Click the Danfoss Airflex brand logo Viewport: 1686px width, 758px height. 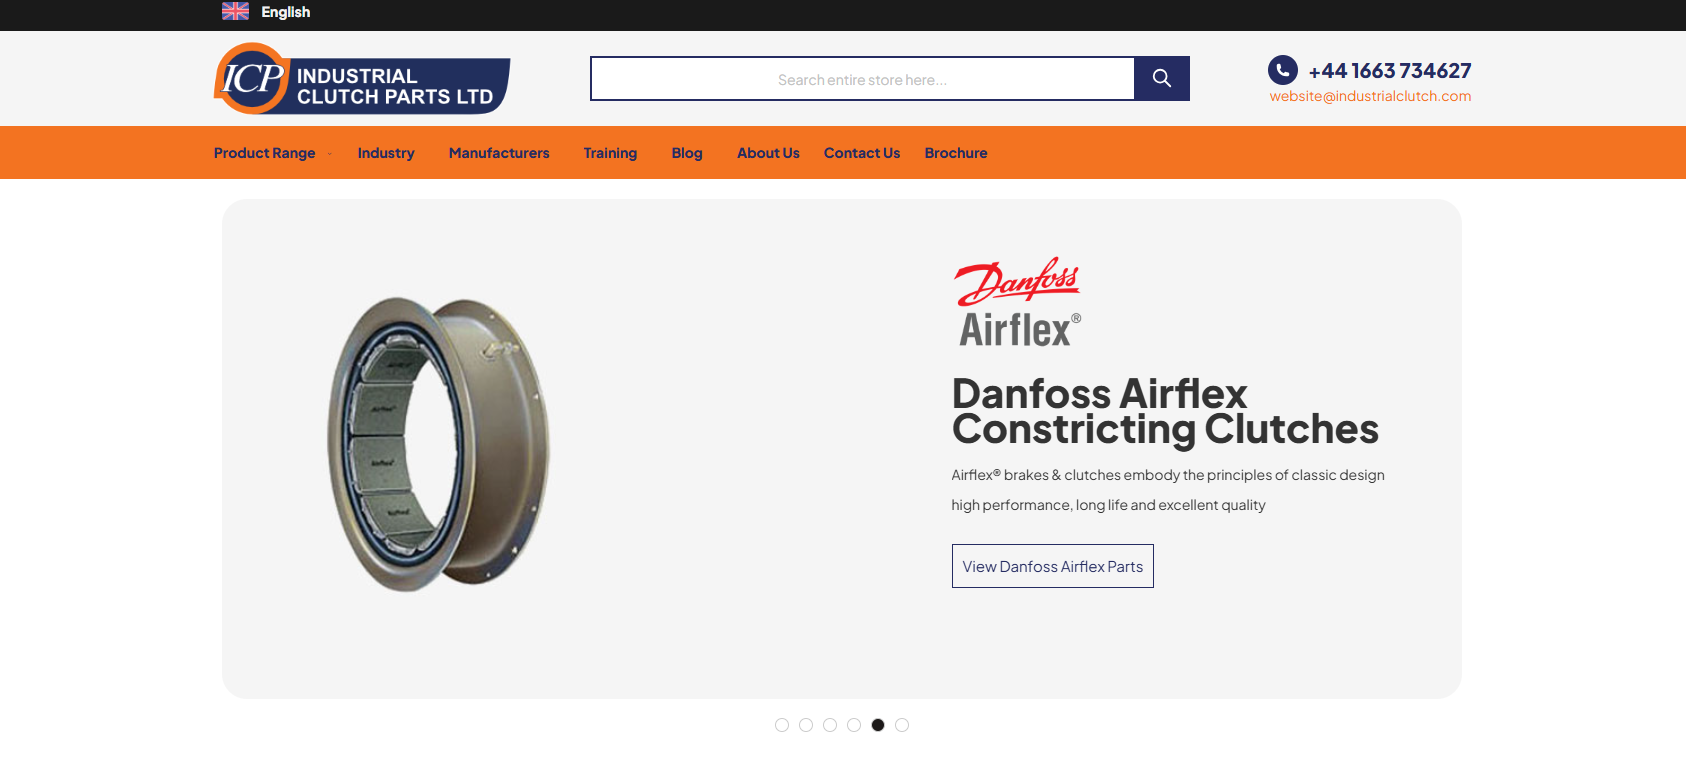coord(1018,302)
